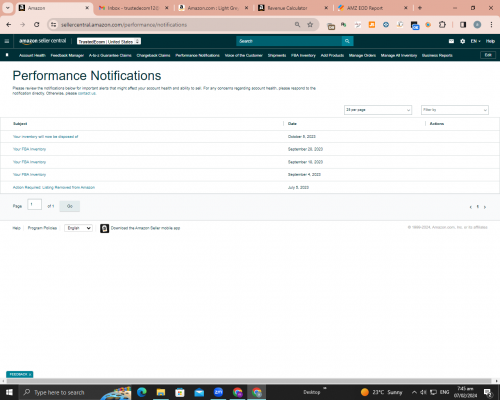The image size is (500, 400).
Task: Open FBA Inventory in the navigation bar
Action: (303, 55)
